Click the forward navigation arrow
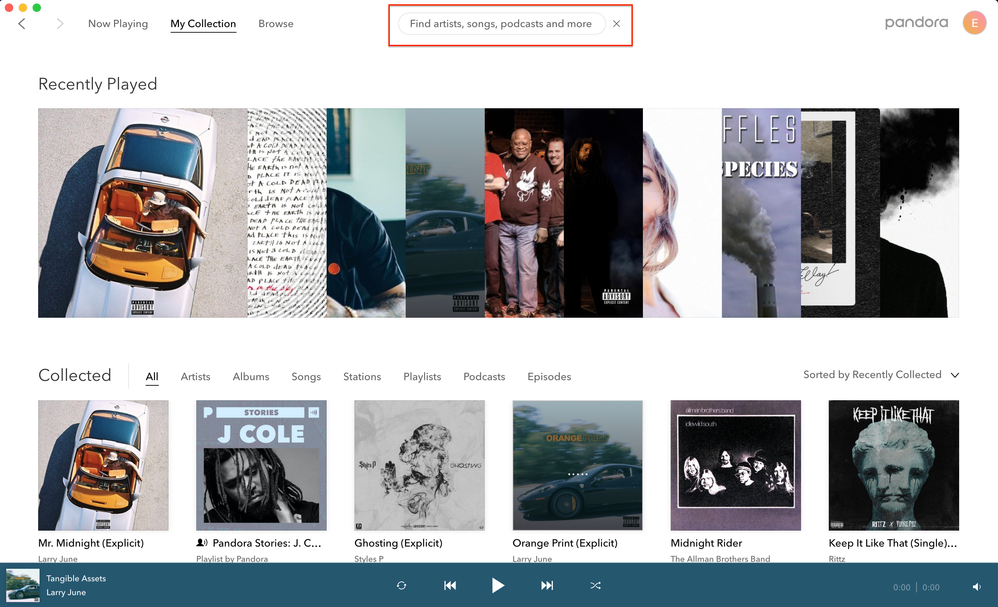Image resolution: width=998 pixels, height=607 pixels. pyautogui.click(x=60, y=24)
